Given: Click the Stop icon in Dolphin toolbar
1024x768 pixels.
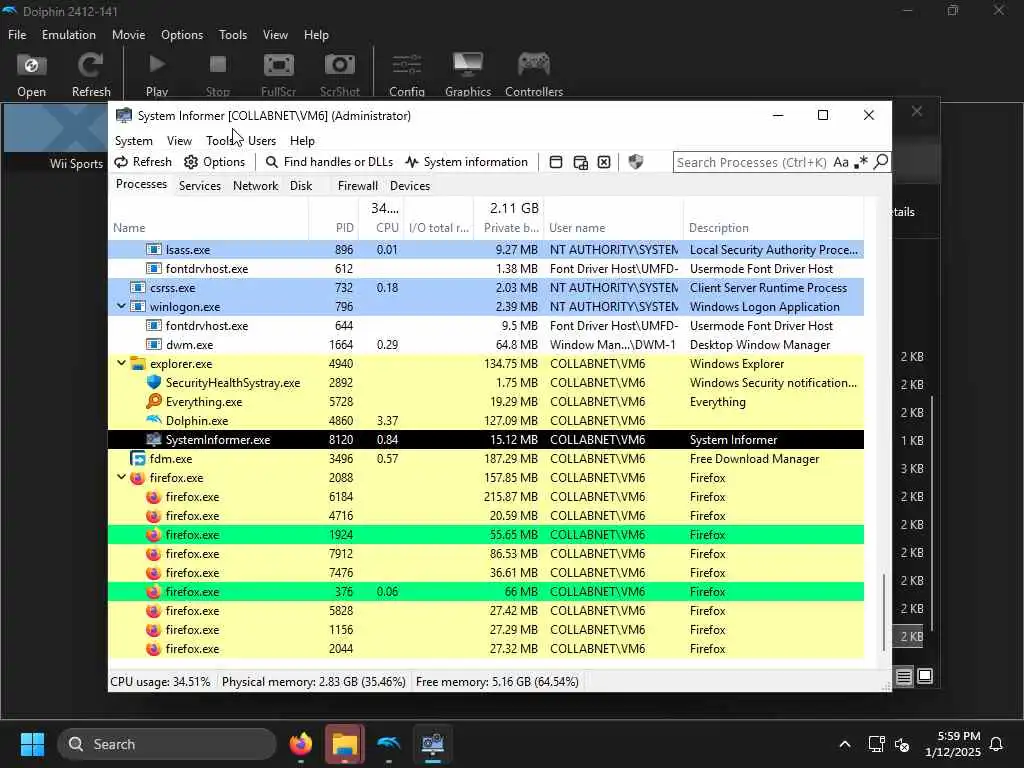Looking at the screenshot, I should click(x=217, y=65).
